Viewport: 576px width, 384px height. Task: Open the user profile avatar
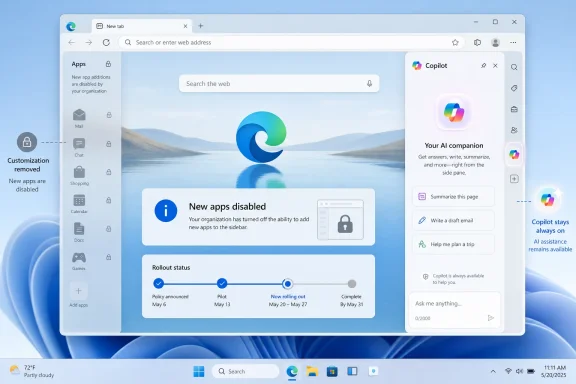[x=495, y=43]
